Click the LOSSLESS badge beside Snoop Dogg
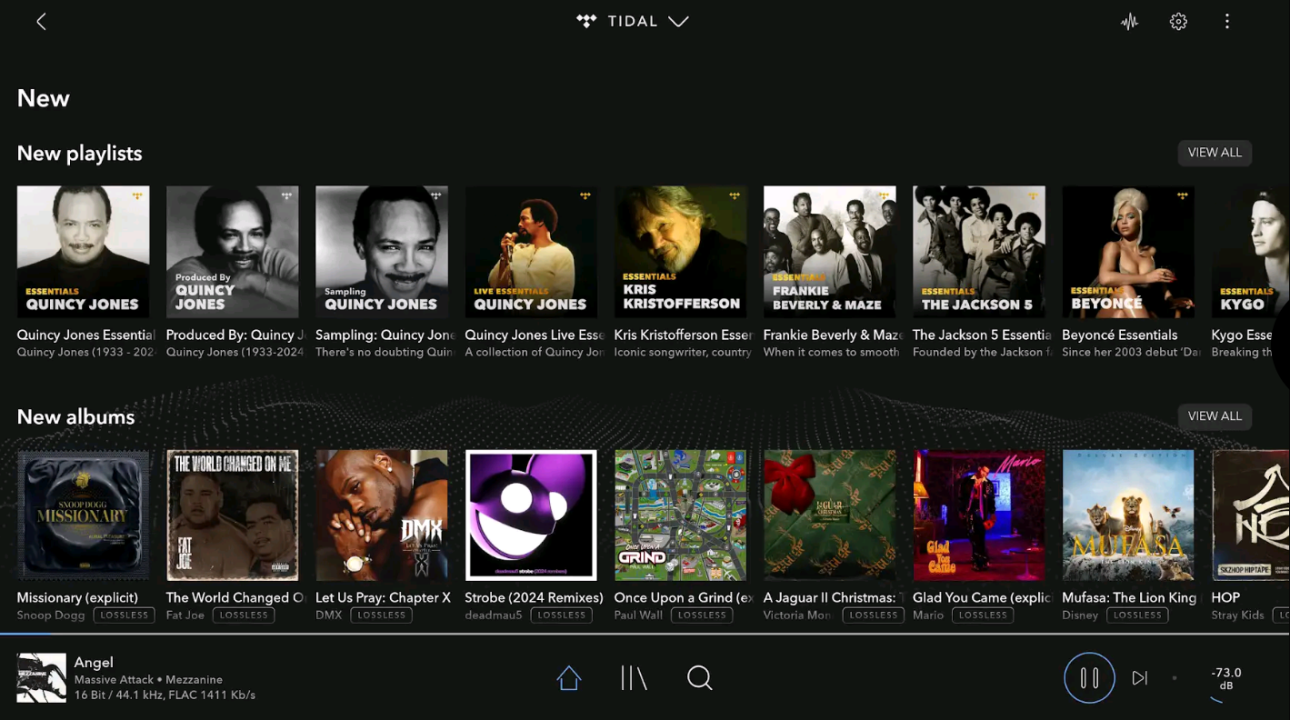The height and width of the screenshot is (720, 1290). 124,616
